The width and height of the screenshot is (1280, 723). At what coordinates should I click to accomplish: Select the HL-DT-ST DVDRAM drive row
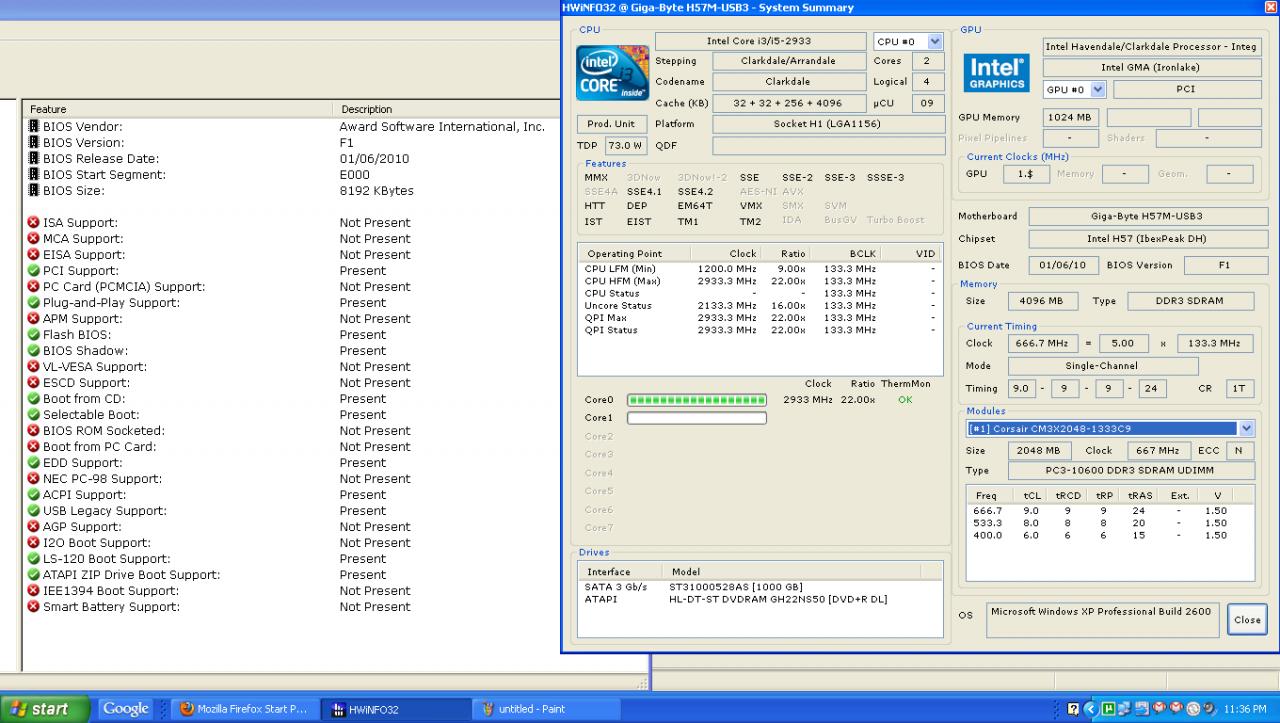pos(760,599)
